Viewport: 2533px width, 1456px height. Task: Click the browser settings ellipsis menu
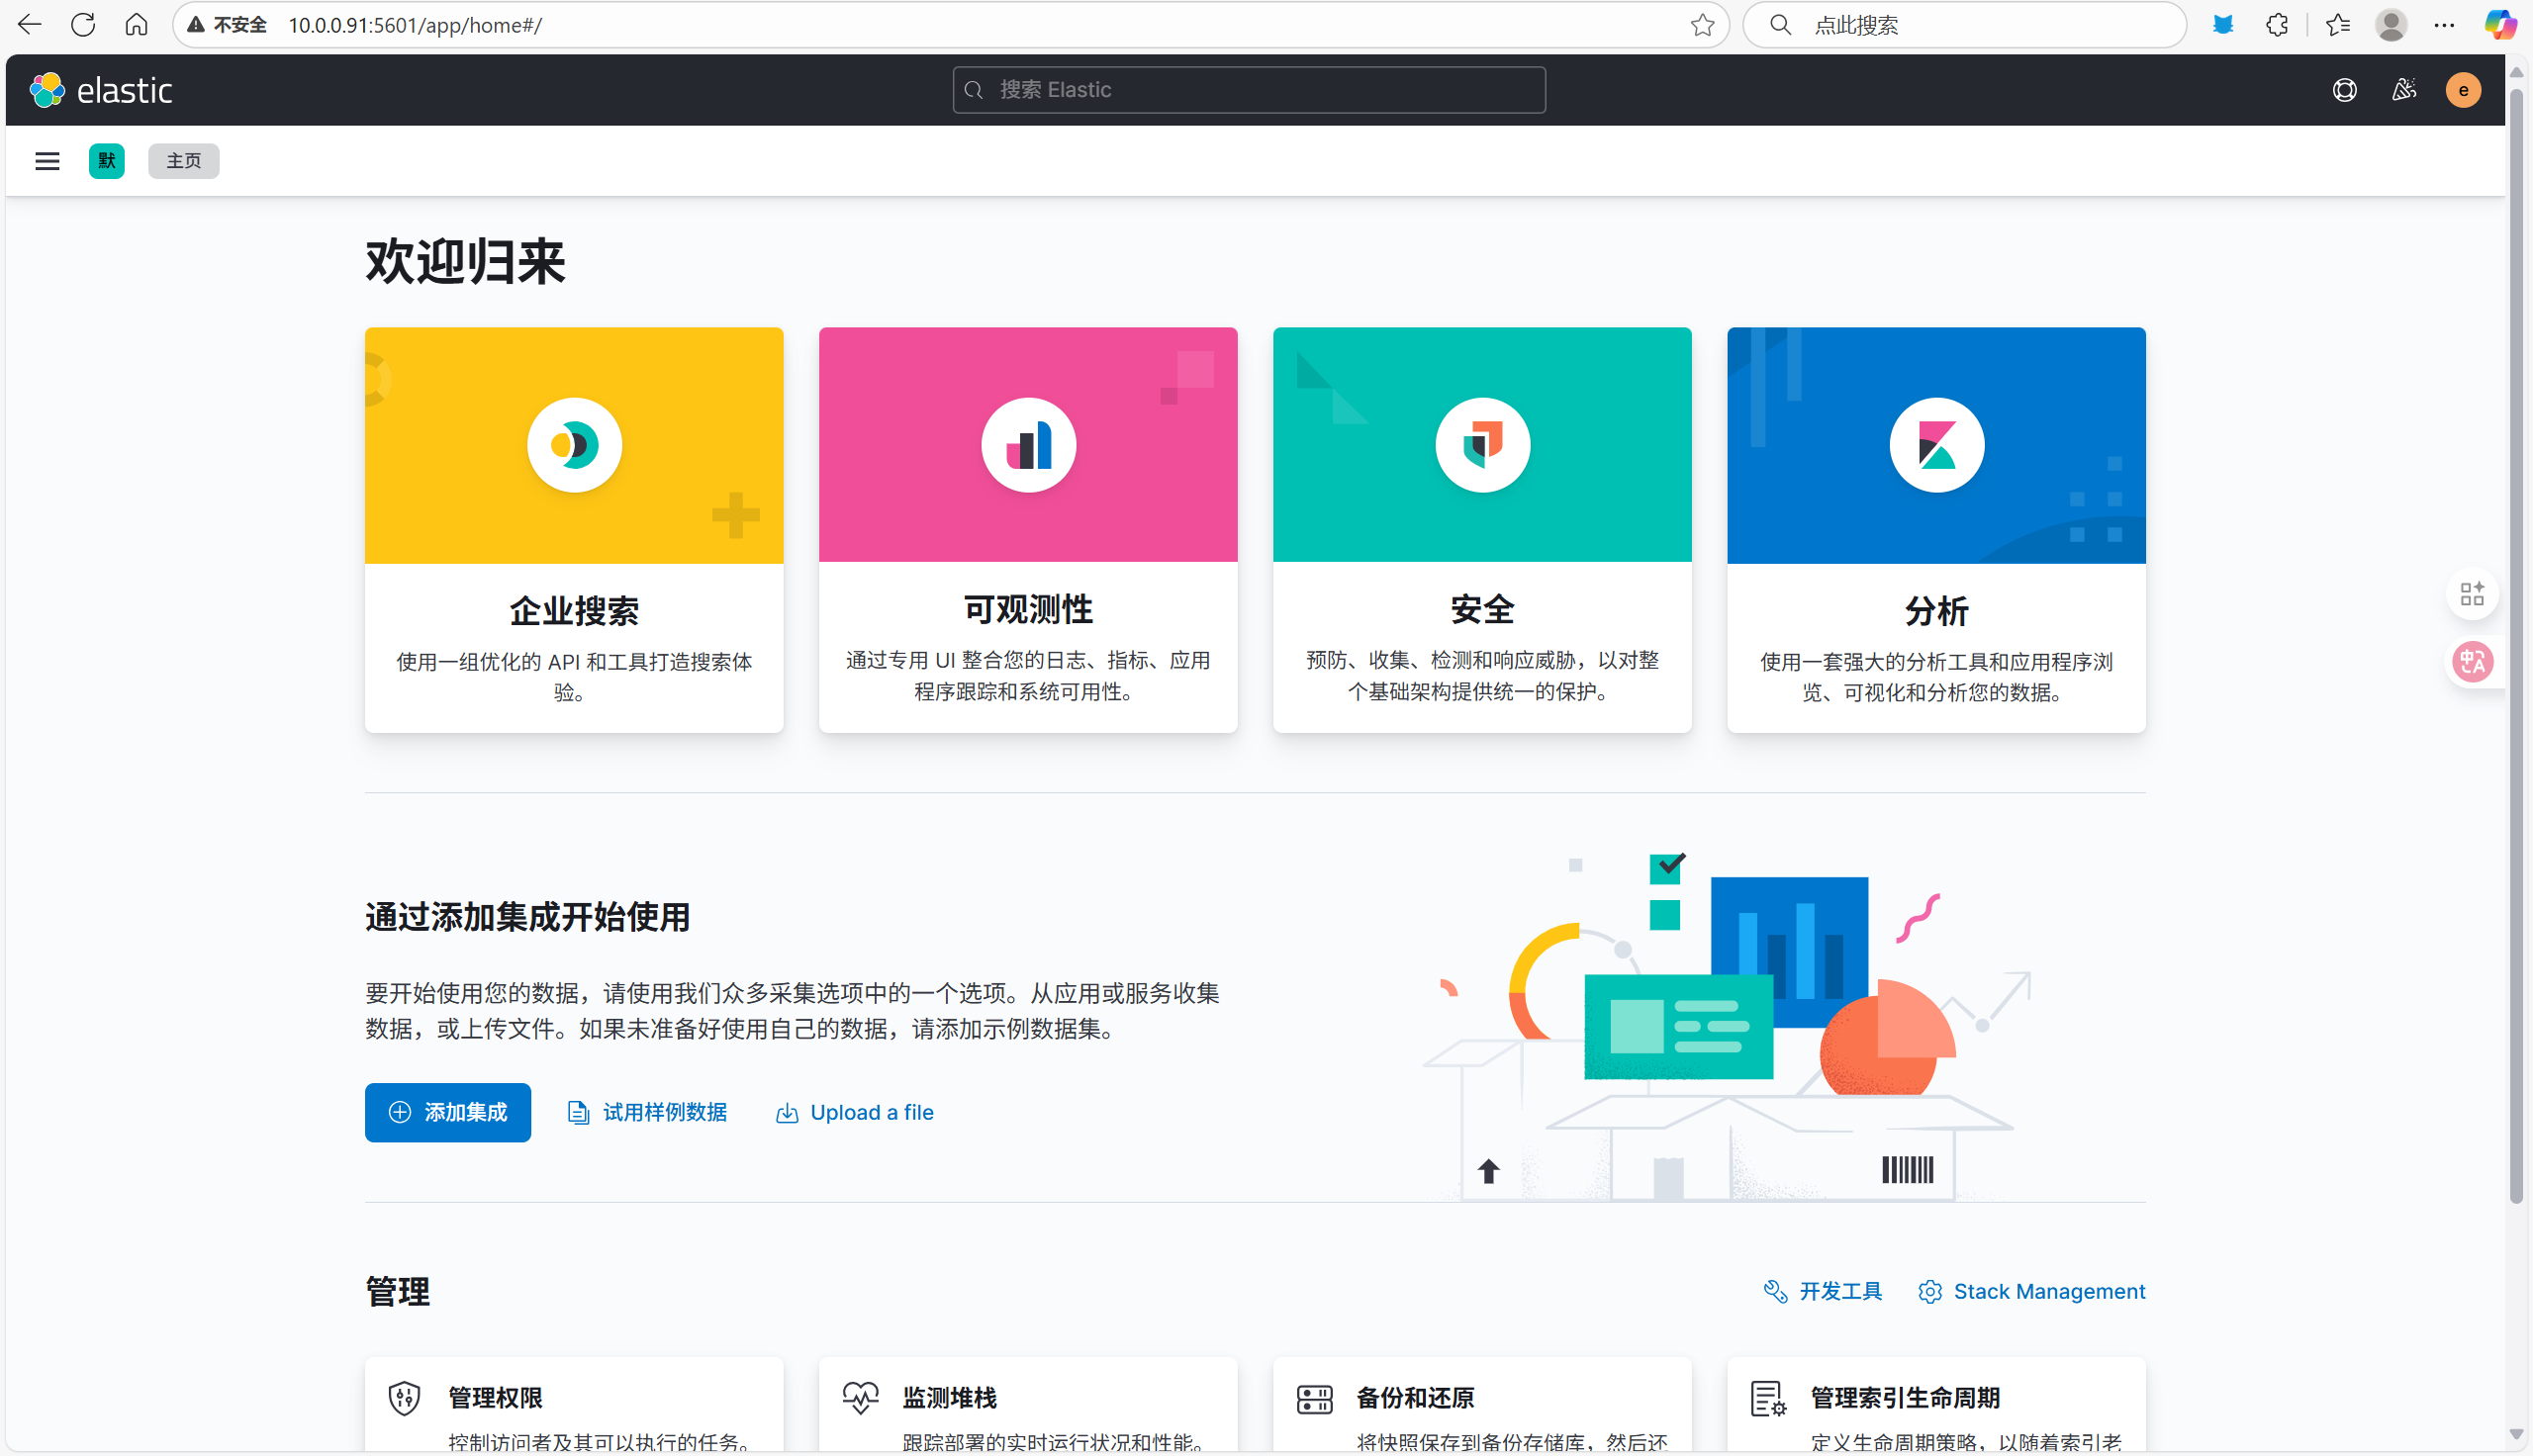point(2444,25)
